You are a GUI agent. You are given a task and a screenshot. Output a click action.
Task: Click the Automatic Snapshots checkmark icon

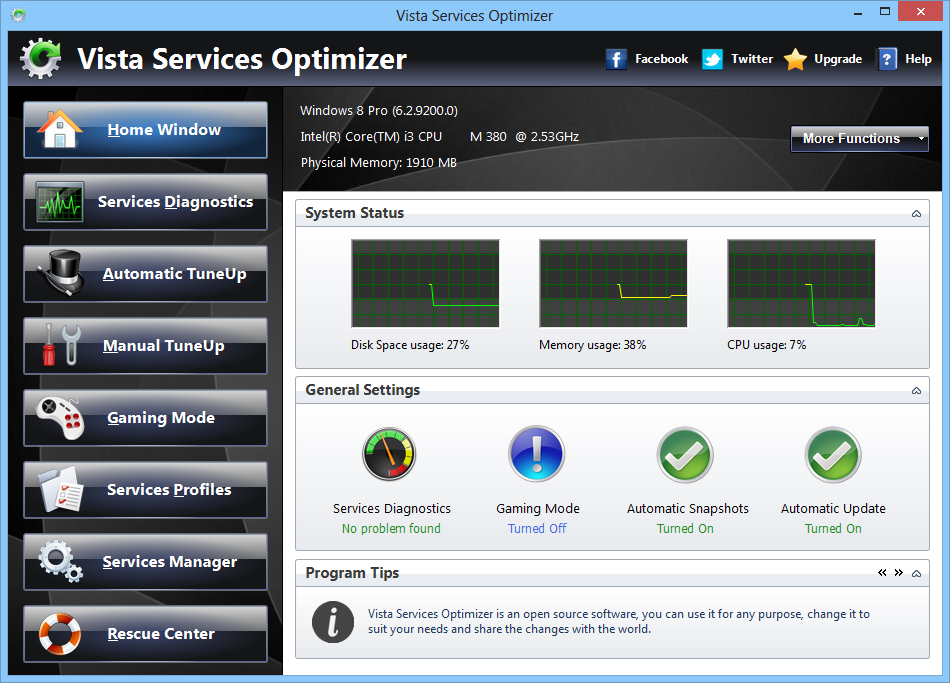point(685,455)
